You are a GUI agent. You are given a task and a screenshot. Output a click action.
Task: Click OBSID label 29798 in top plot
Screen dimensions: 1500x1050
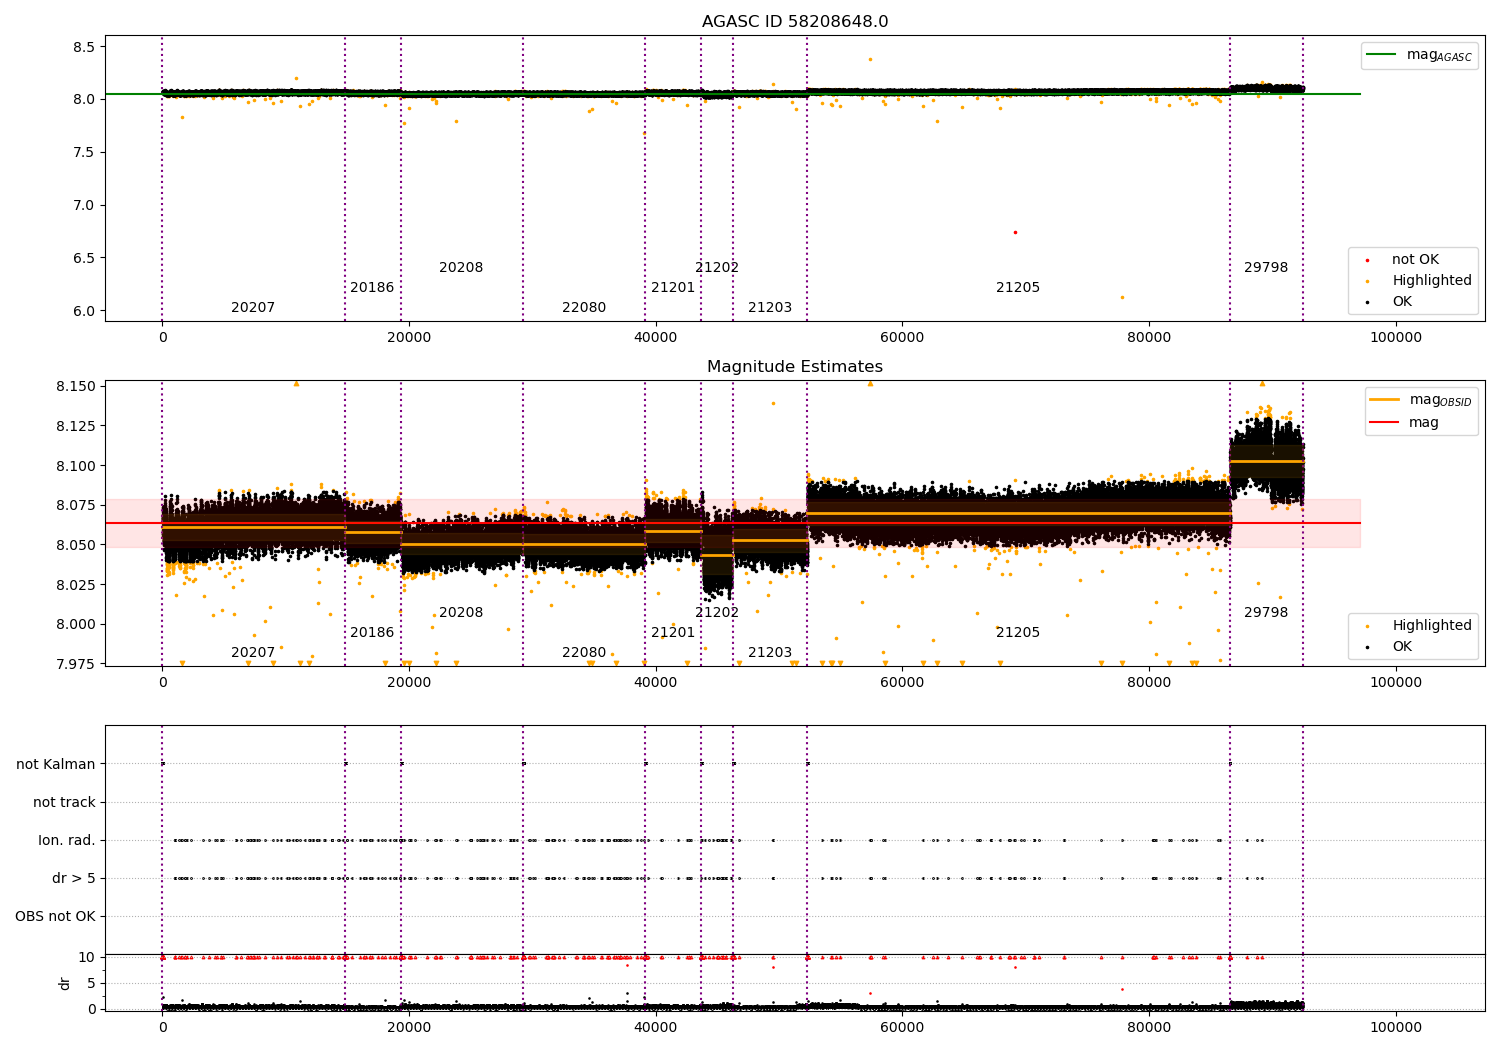pyautogui.click(x=1266, y=268)
